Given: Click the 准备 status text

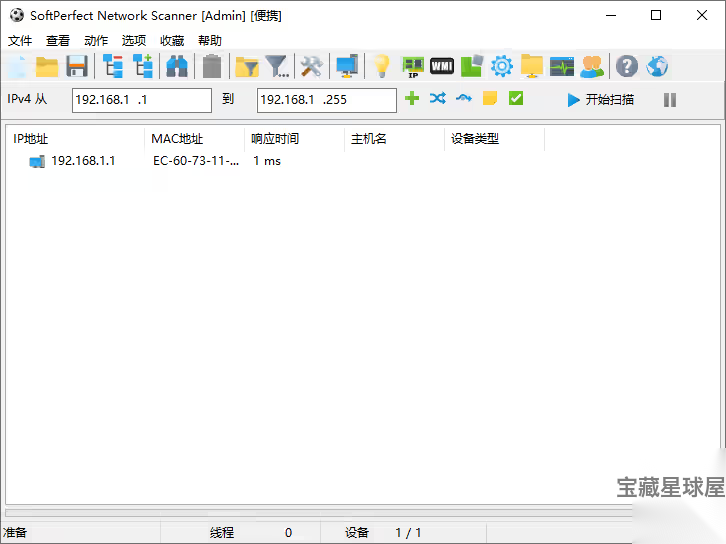Looking at the screenshot, I should [x=15, y=532].
